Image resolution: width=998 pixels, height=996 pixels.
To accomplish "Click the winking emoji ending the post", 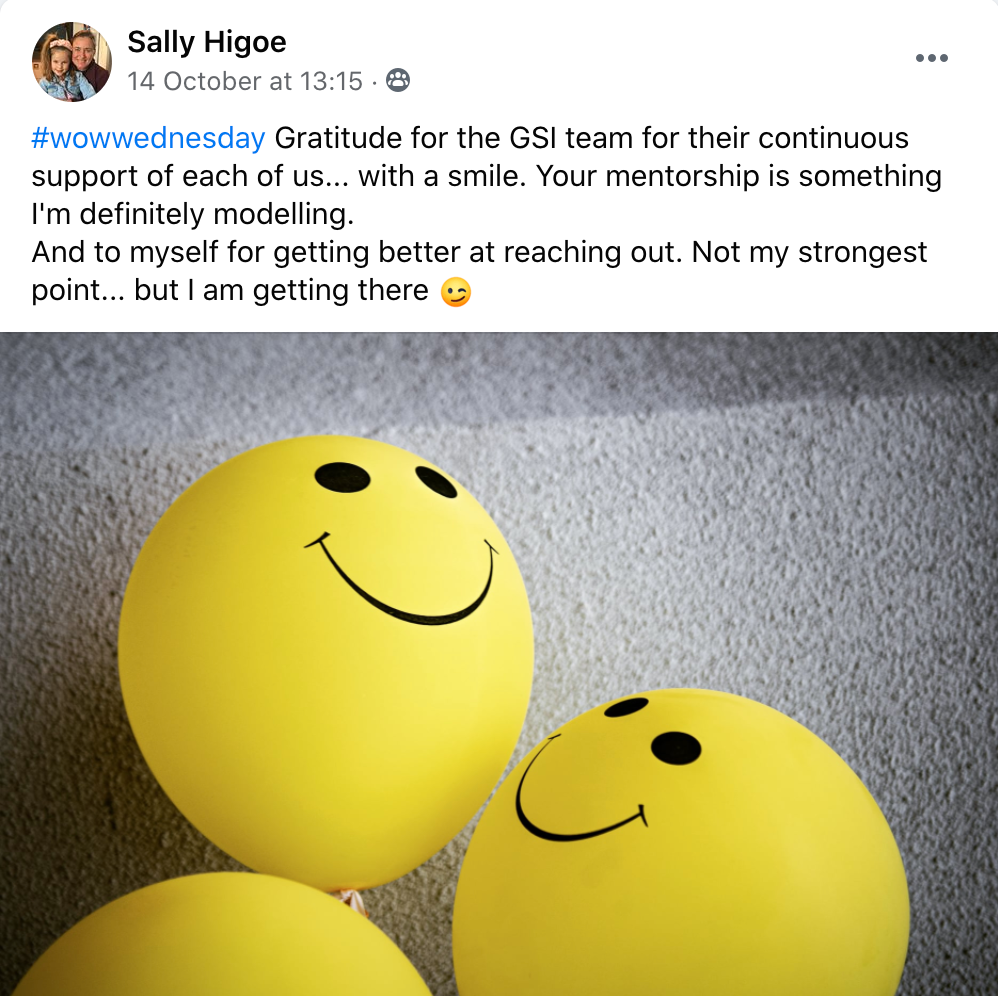I will tap(456, 291).
